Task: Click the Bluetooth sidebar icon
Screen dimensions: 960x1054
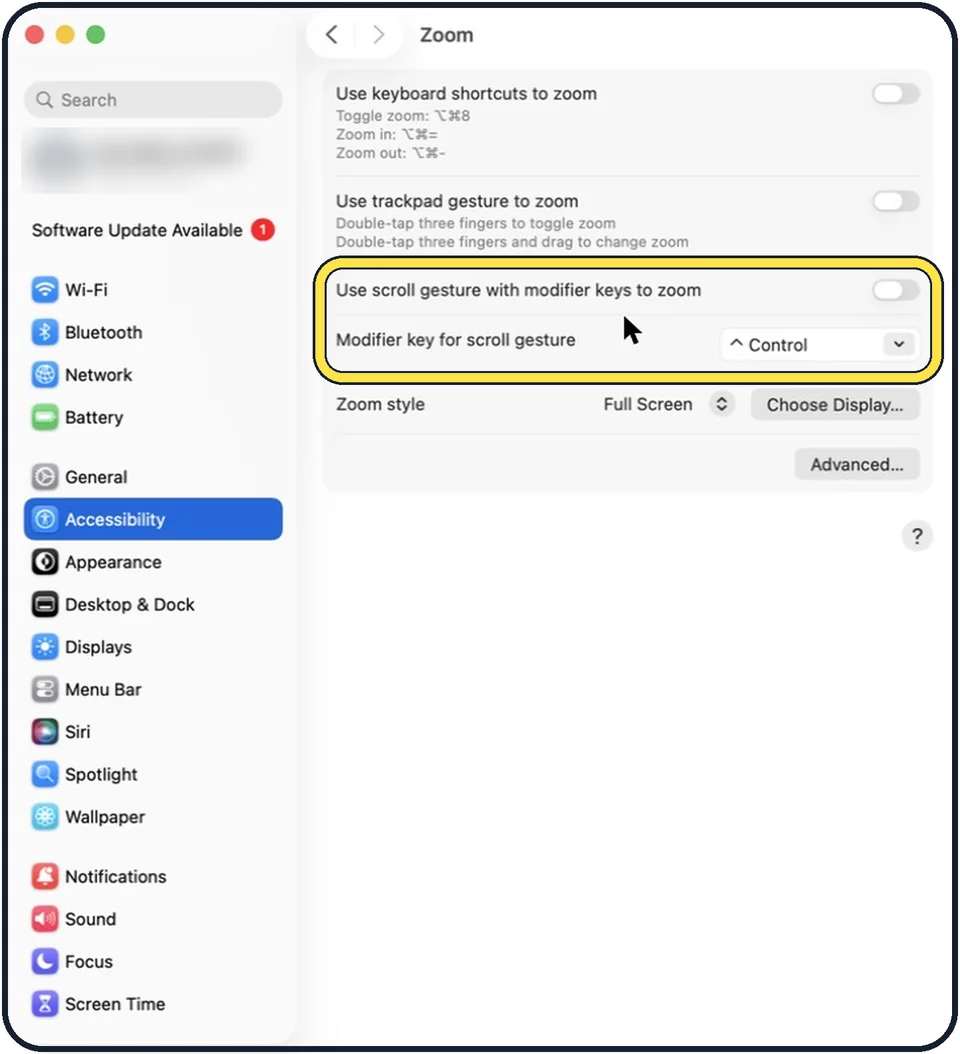Action: click(45, 332)
